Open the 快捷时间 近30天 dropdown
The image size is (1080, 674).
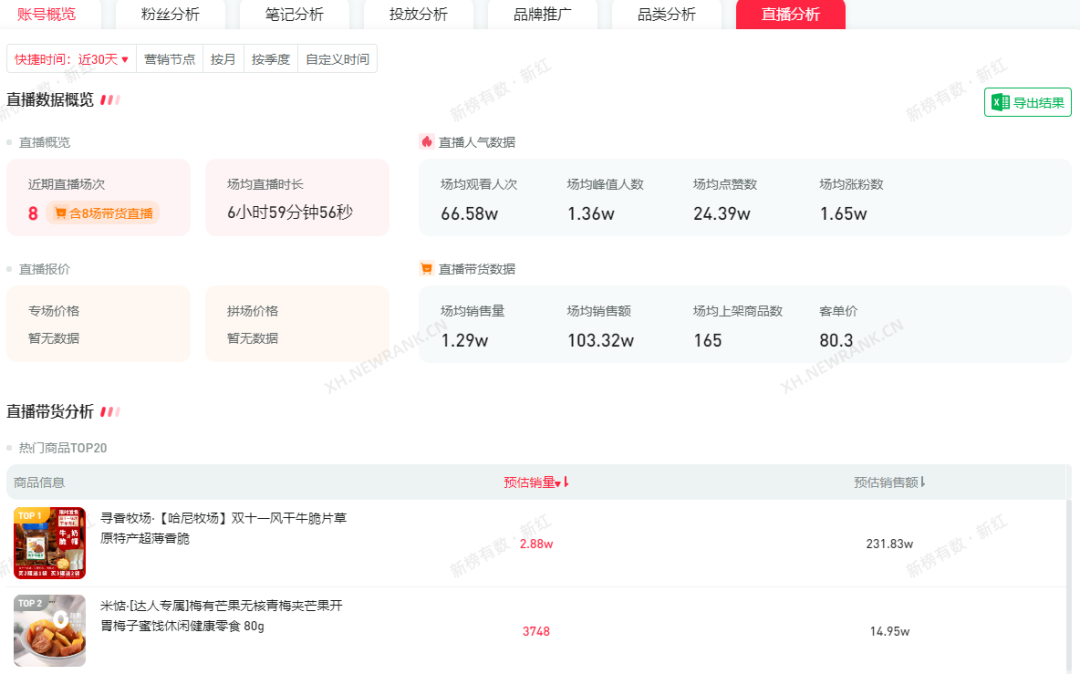72,59
